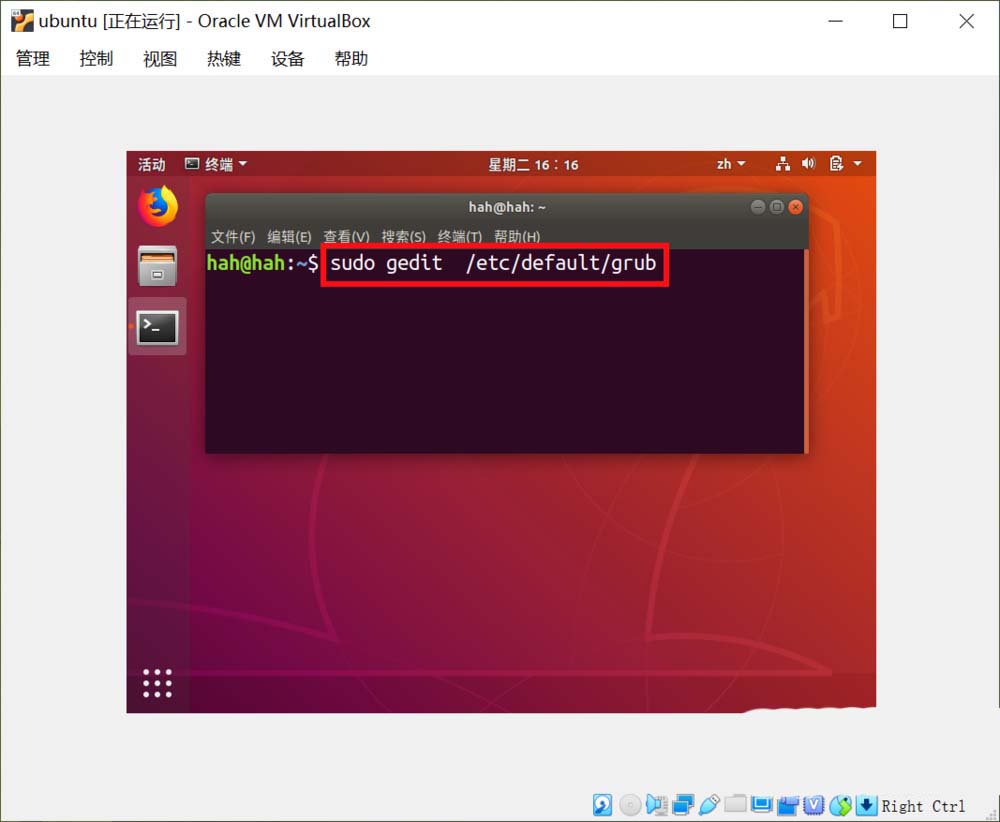This screenshot has height=822, width=1000.
Task: Click the keyboard capture arrow icon
Action: (866, 805)
